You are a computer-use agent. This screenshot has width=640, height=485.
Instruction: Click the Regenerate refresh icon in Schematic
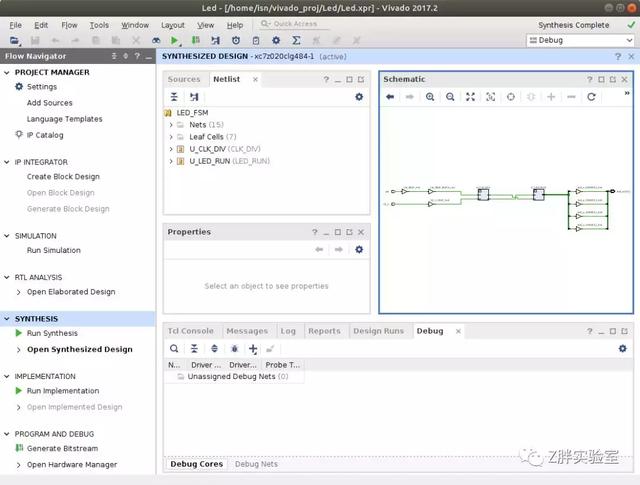pos(591,97)
